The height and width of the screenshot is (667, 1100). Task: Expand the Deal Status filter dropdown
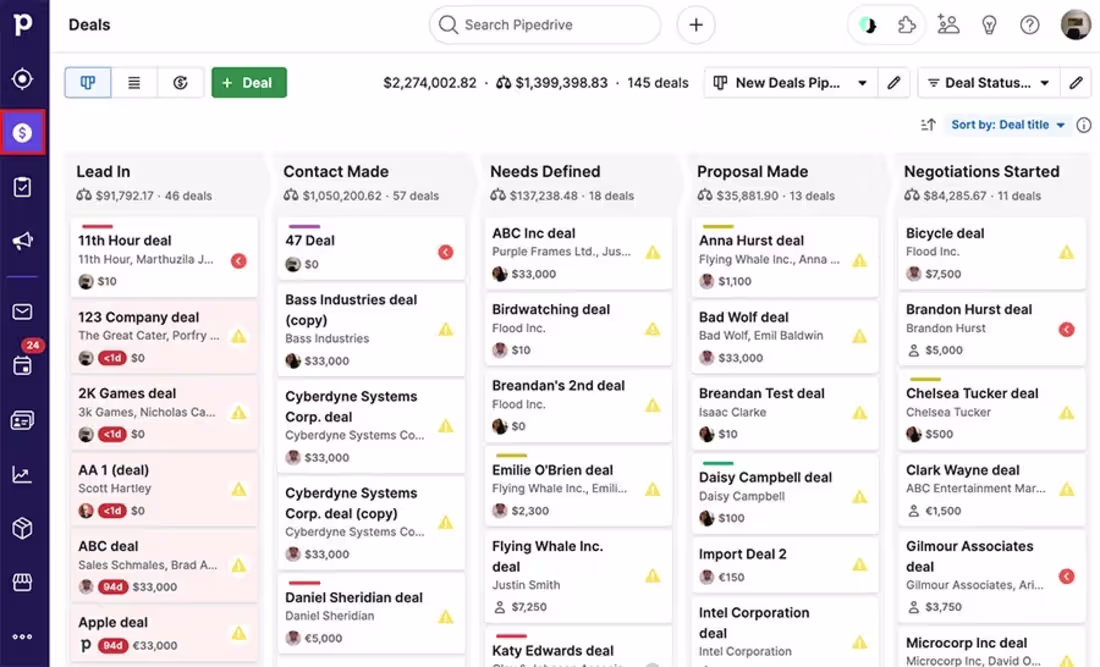(x=989, y=83)
